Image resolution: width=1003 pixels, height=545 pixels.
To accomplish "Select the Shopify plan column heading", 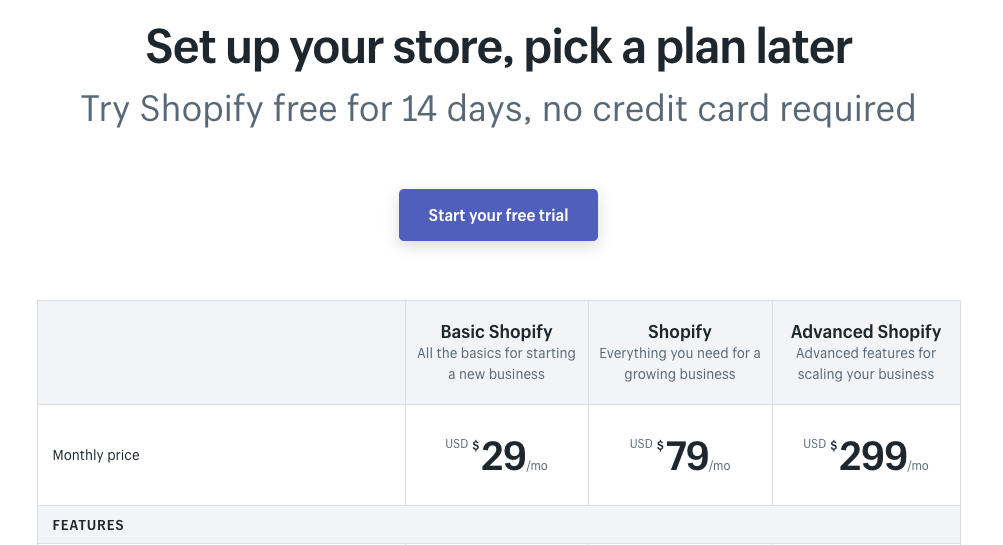I will pyautogui.click(x=679, y=331).
